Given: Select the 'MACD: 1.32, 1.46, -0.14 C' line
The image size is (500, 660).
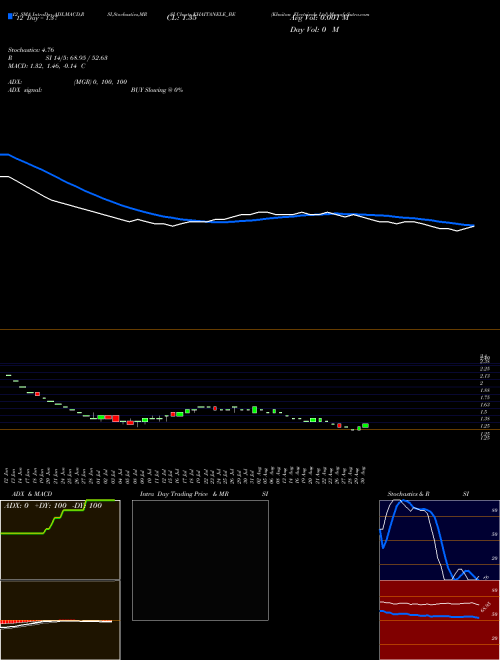Looking at the screenshot, I should point(47,66).
